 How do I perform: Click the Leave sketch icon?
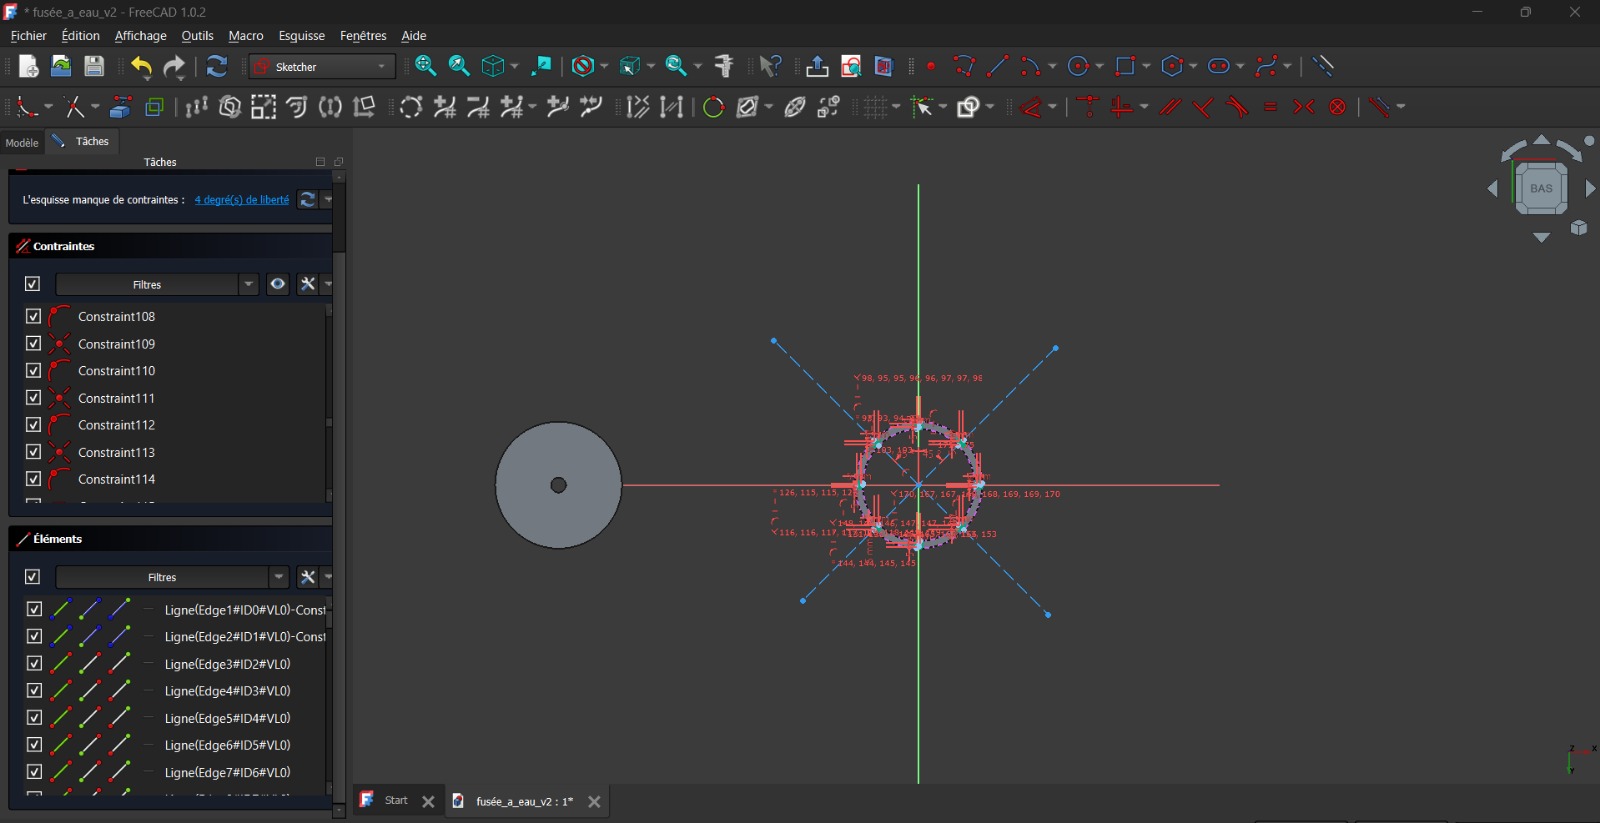click(x=817, y=67)
